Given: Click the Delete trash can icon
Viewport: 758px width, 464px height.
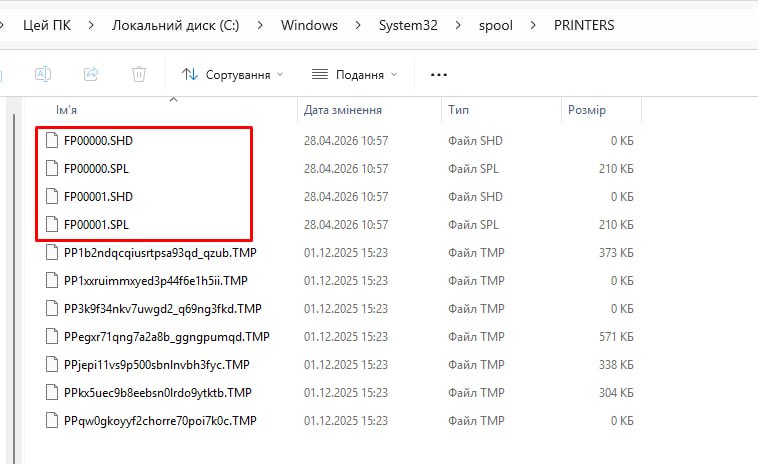Looking at the screenshot, I should pos(139,74).
